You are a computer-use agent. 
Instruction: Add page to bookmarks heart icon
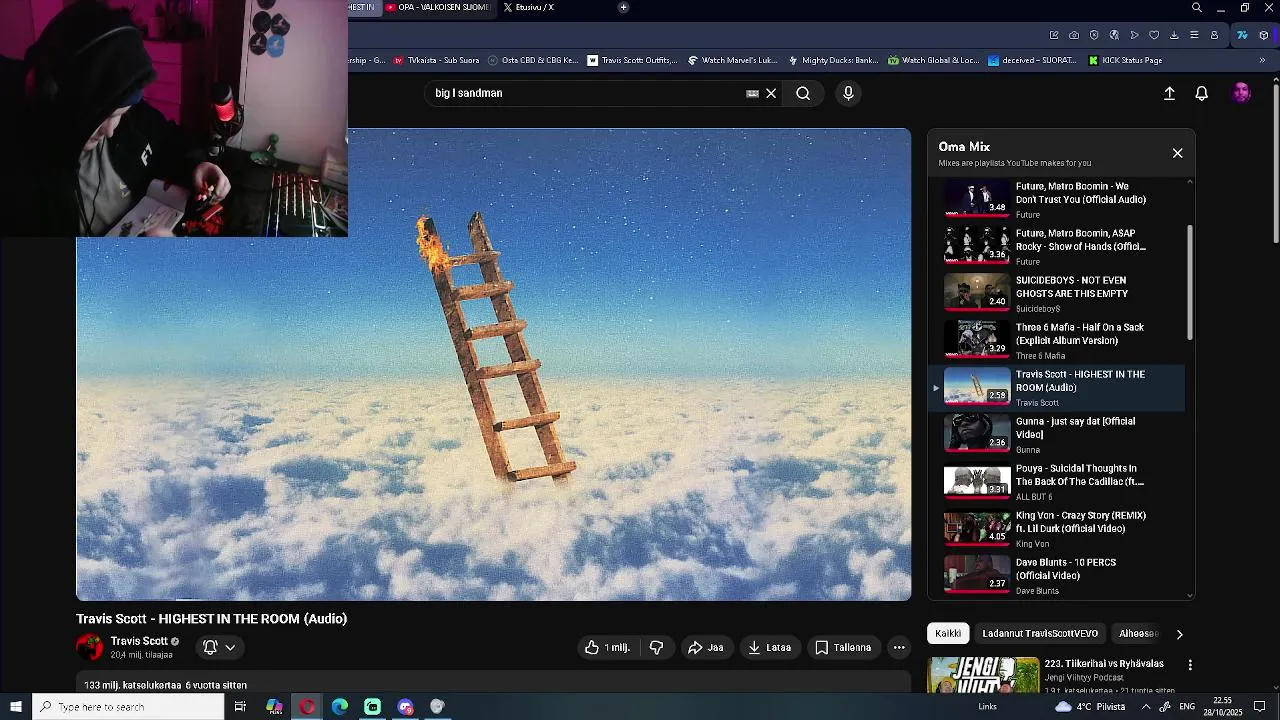coord(1154,35)
